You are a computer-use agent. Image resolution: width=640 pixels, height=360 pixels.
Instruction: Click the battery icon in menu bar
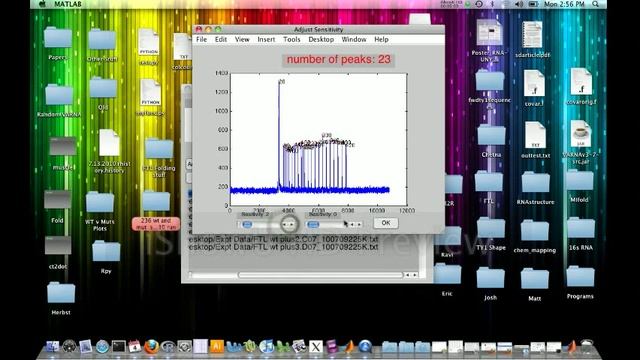(x=533, y=4)
